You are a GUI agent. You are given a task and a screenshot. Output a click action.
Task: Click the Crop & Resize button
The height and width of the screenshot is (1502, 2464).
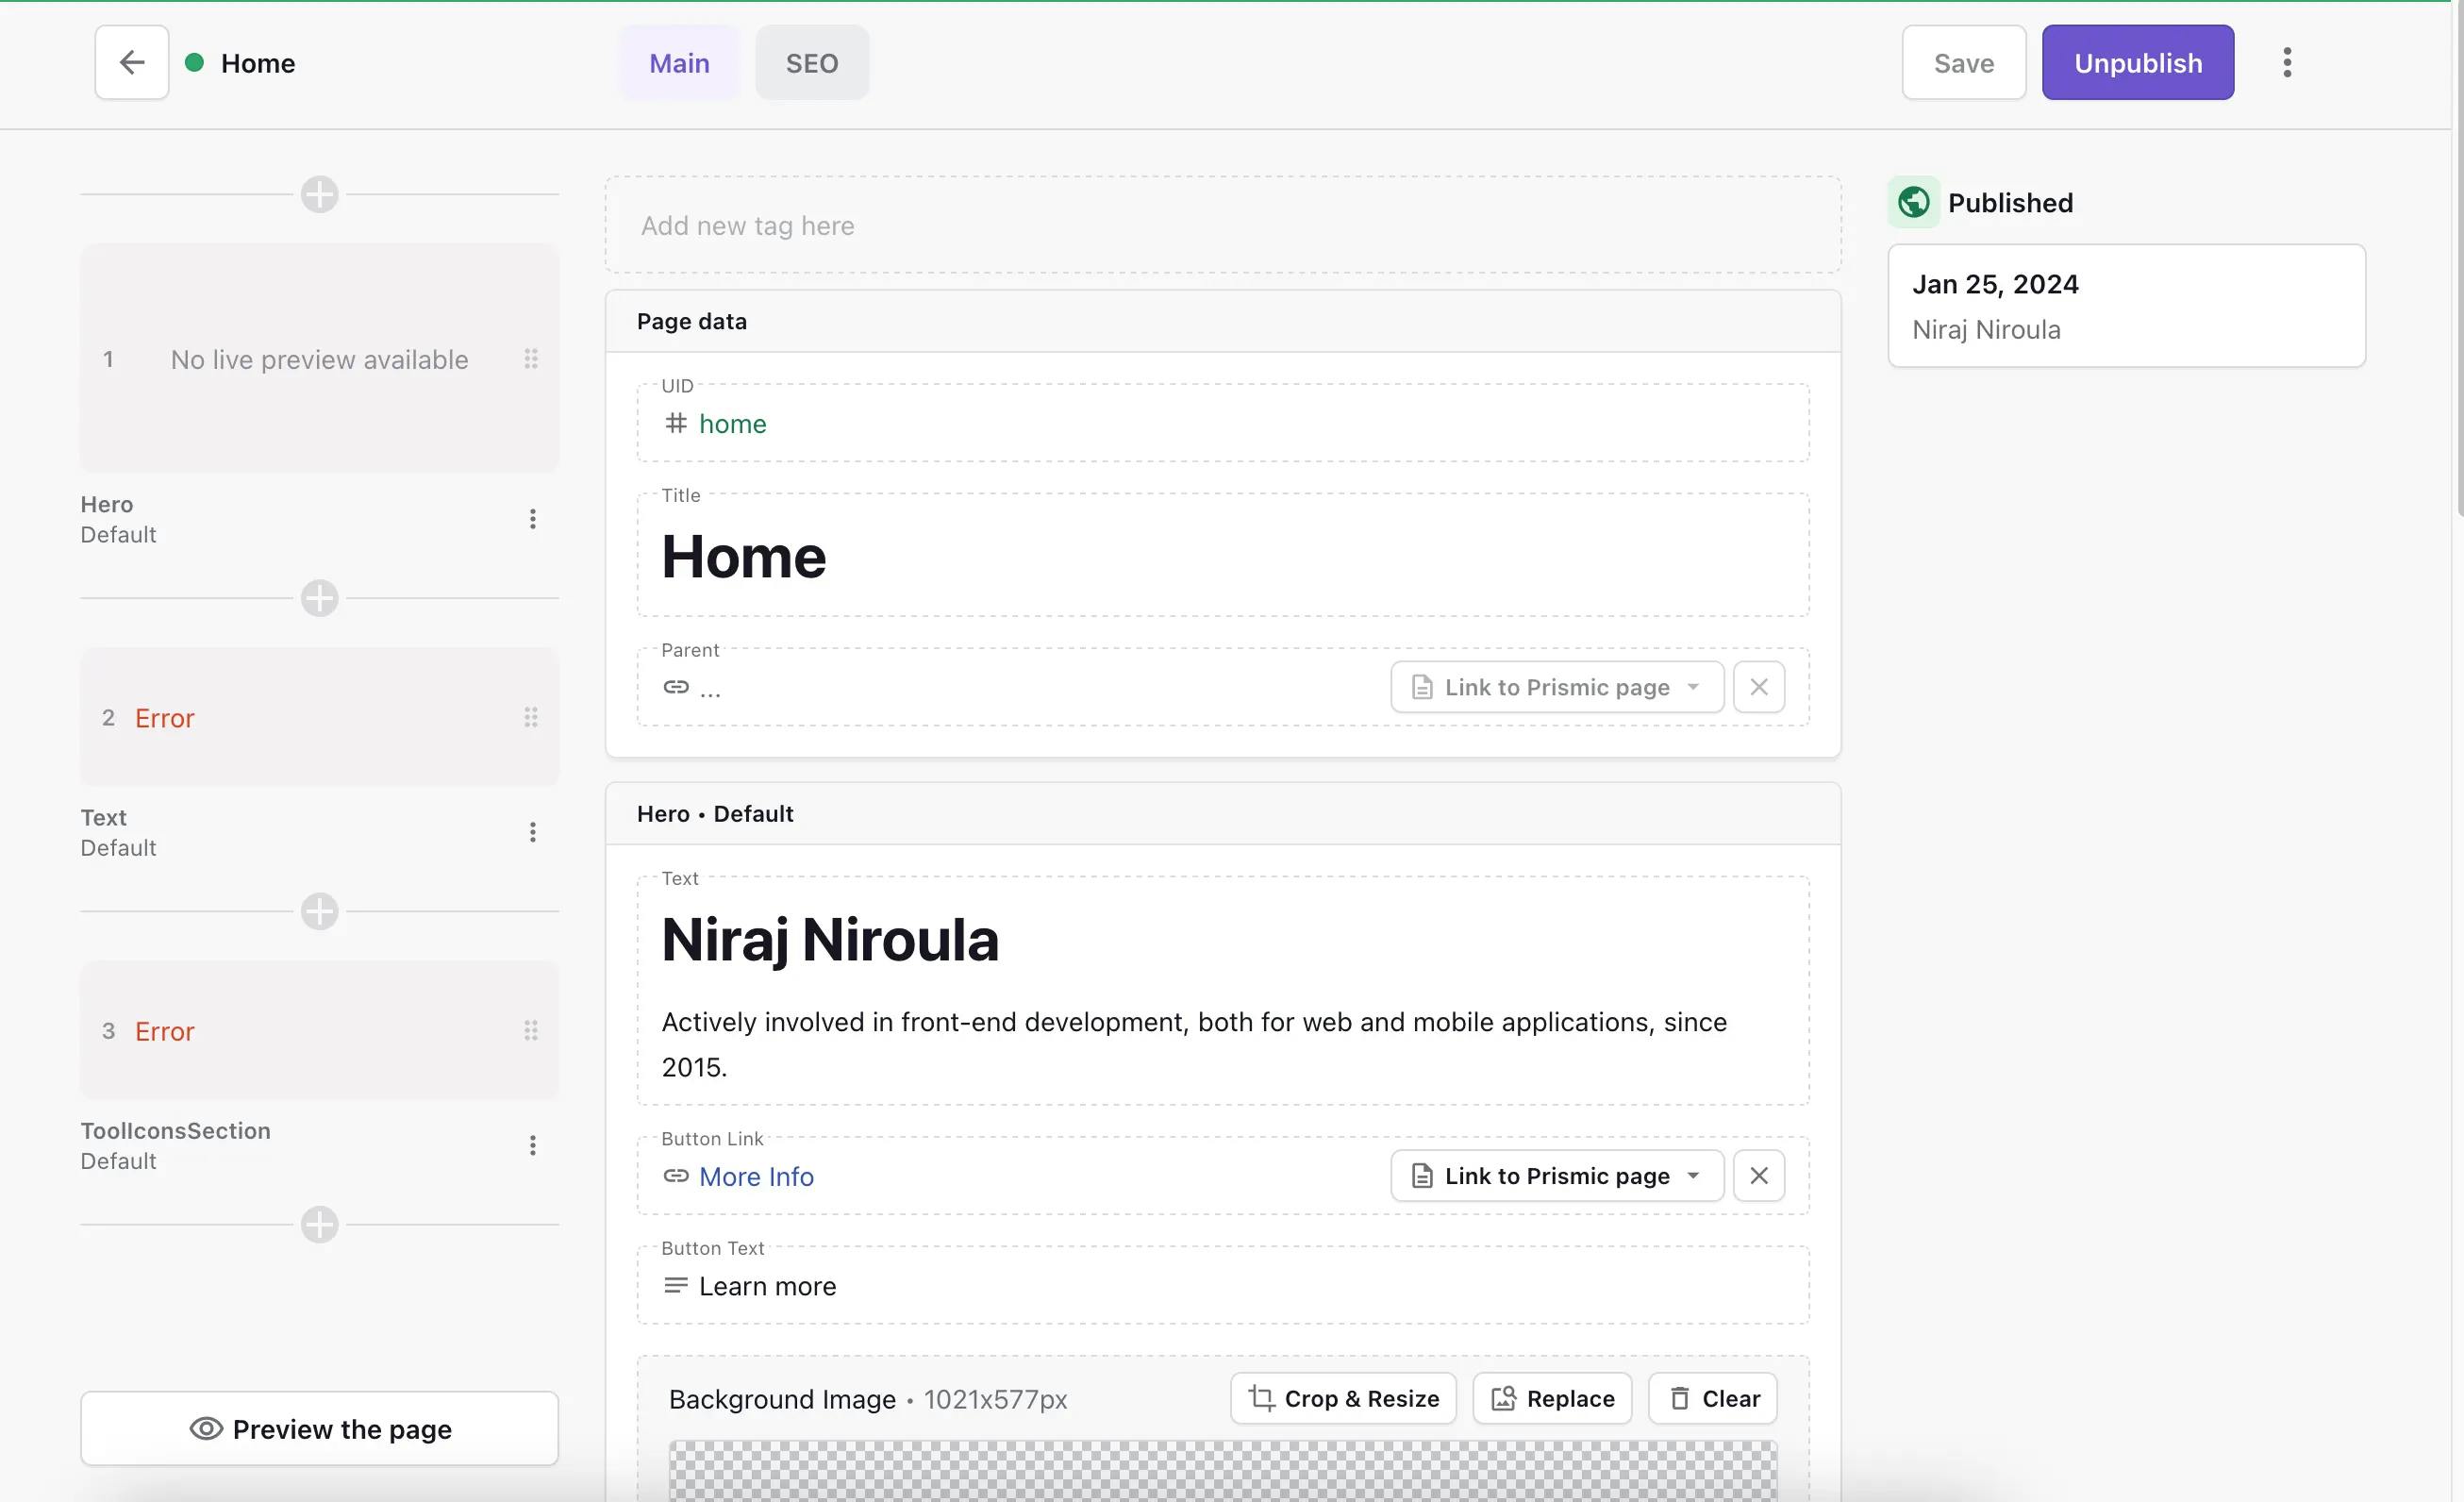tap(1343, 1398)
